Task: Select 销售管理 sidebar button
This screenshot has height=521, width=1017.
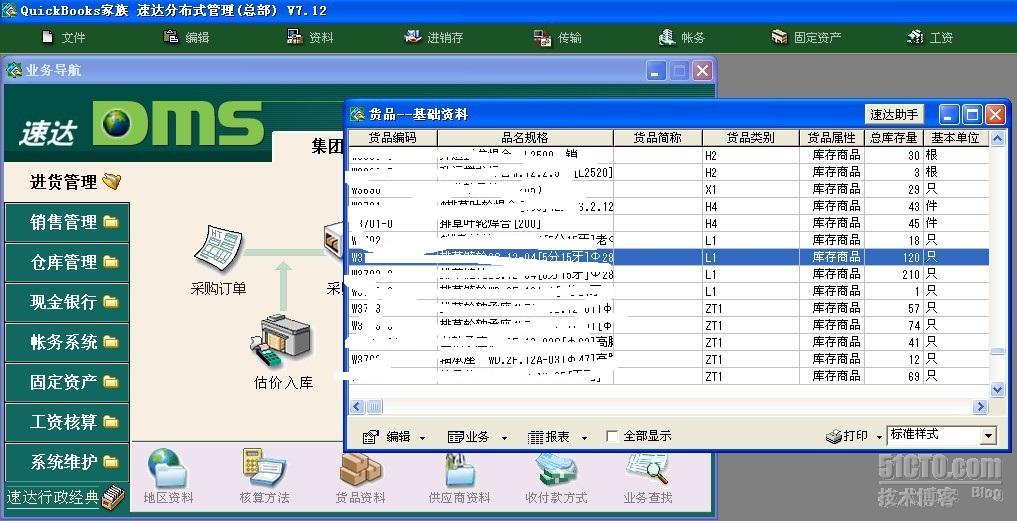Action: 67,223
